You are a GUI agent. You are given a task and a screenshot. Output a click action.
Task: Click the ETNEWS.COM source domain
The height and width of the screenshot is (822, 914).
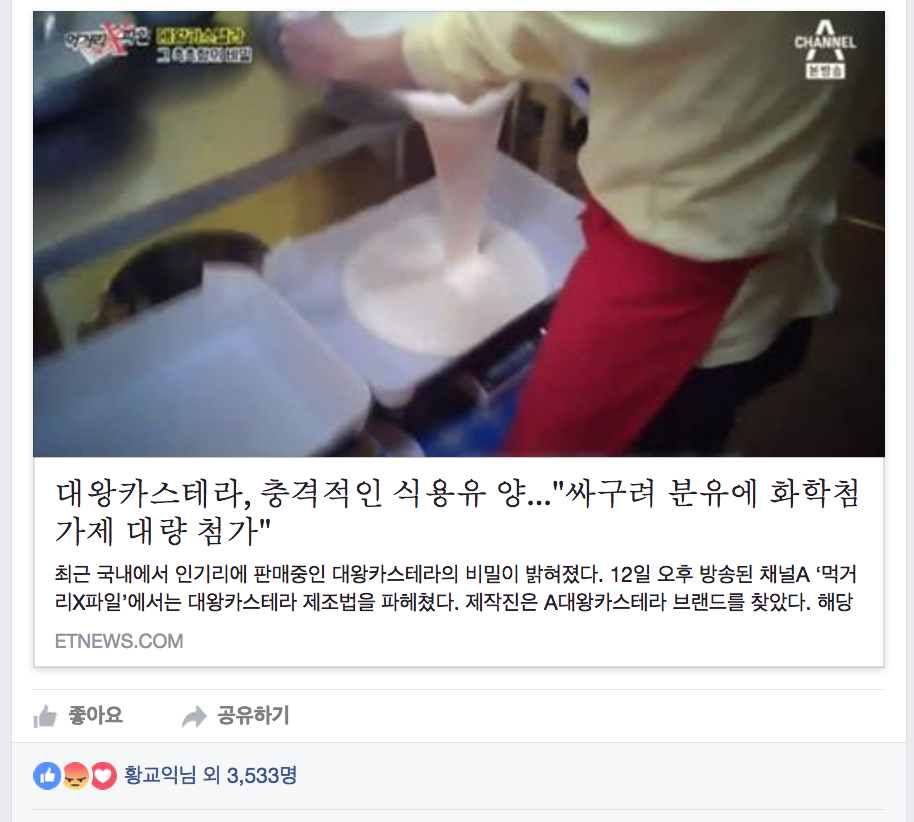tap(119, 641)
